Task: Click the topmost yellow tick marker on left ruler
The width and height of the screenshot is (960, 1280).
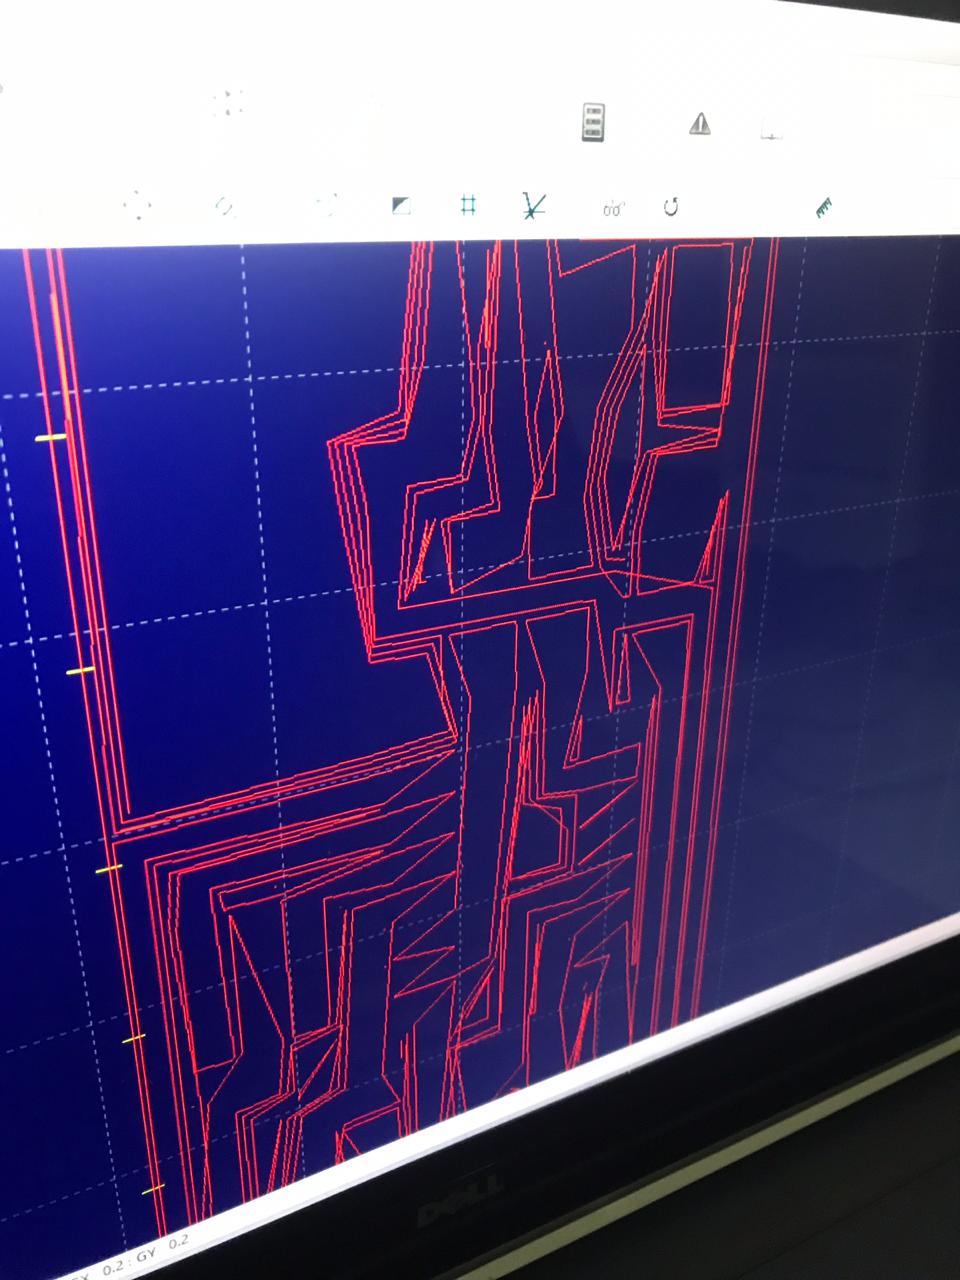Action: click(50, 437)
